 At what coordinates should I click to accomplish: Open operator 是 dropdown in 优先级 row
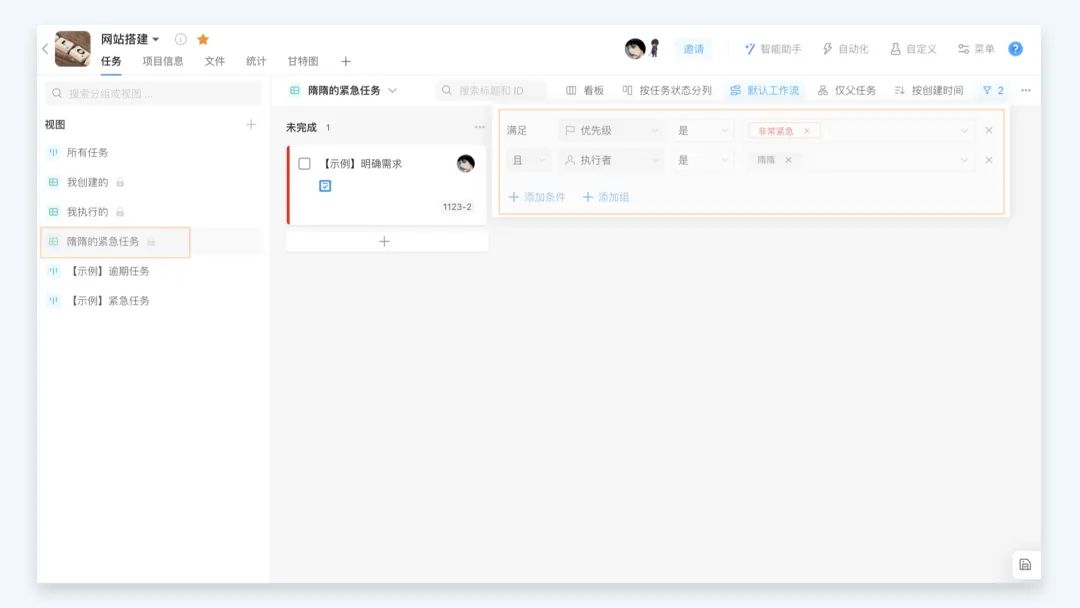(x=702, y=130)
